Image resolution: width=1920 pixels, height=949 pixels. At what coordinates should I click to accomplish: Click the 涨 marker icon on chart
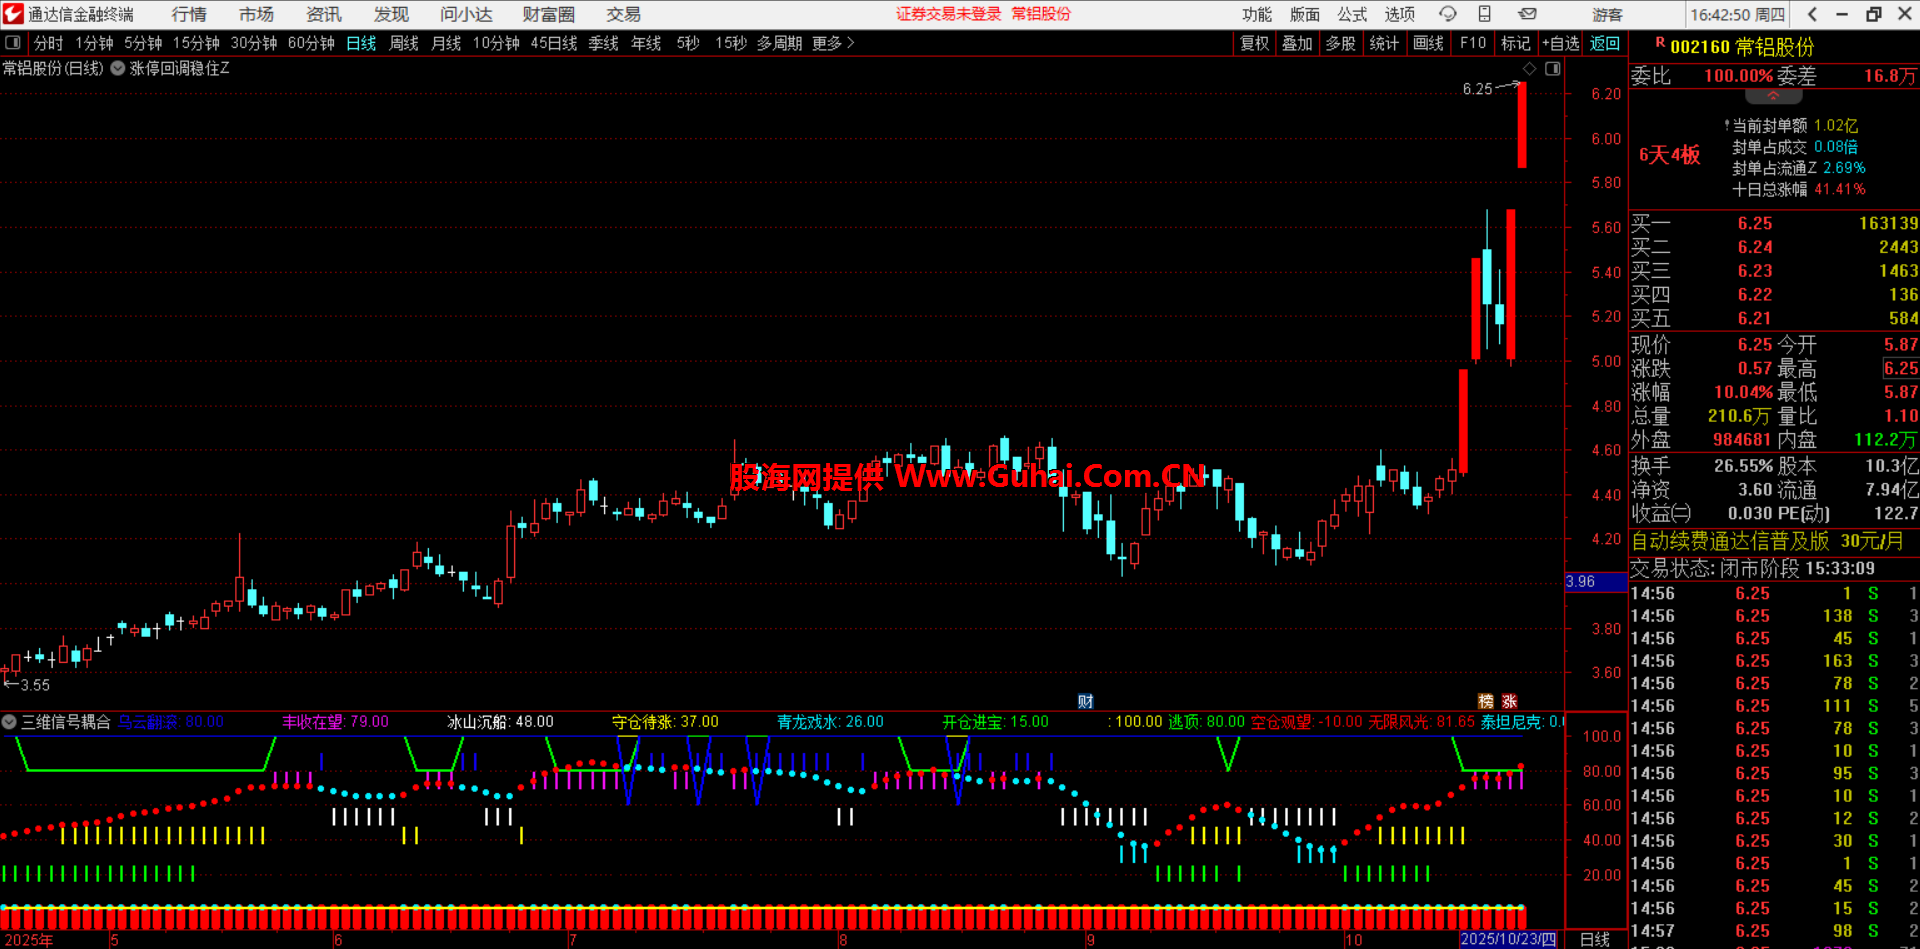pyautogui.click(x=1510, y=702)
